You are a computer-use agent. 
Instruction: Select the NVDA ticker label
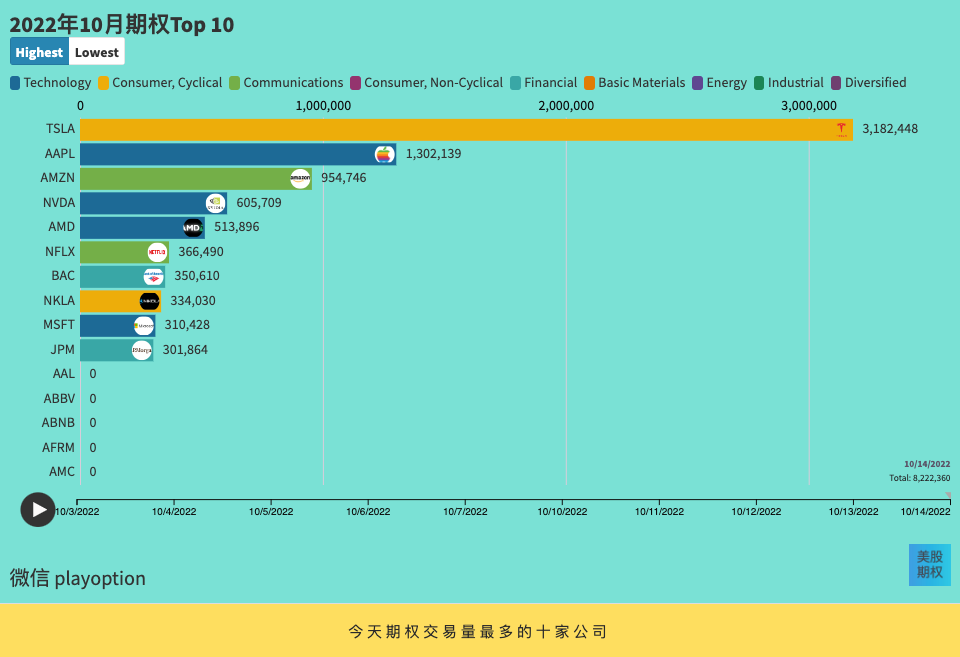(59, 203)
